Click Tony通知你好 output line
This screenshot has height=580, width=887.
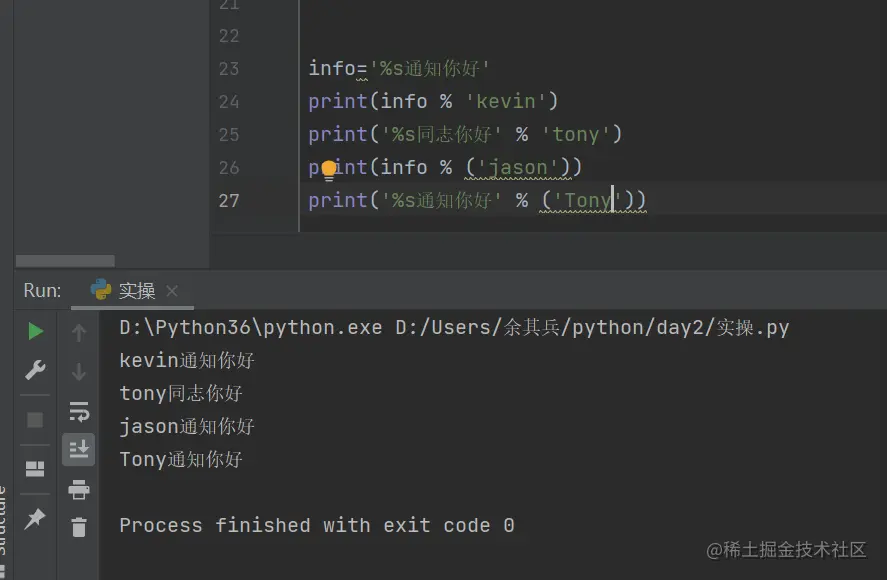pos(181,459)
